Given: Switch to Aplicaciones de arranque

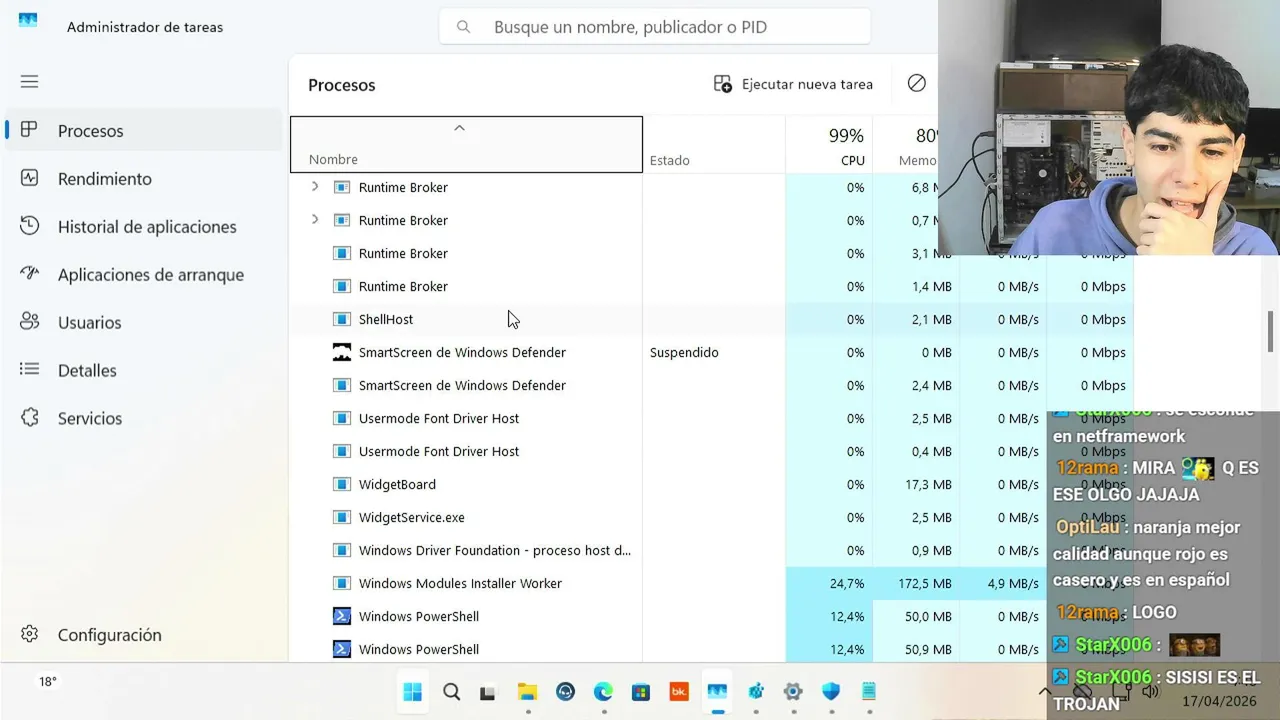Looking at the screenshot, I should pos(145,275).
